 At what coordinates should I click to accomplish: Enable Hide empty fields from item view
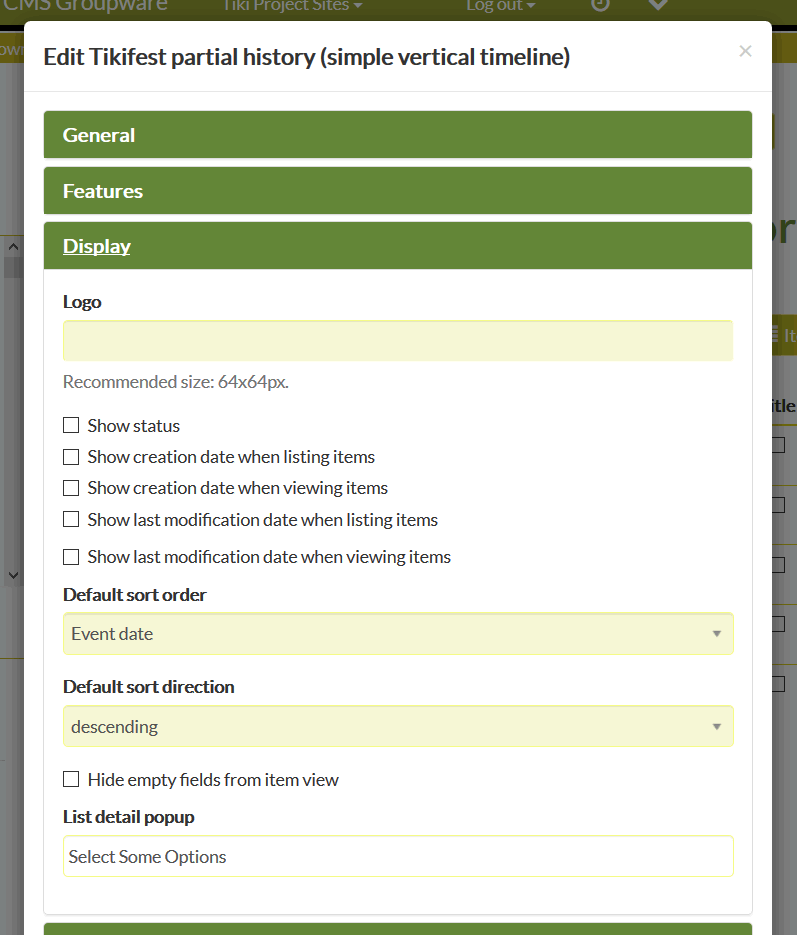click(71, 779)
